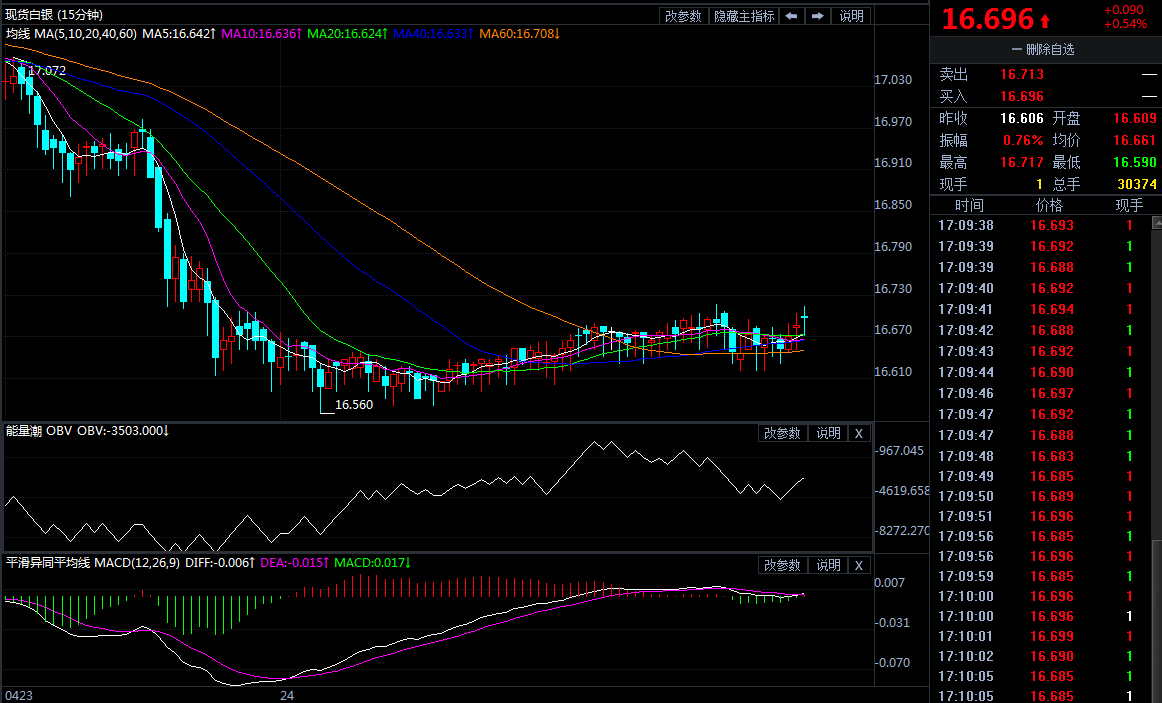Viewport: 1162px width, 703px height.
Task: Click the 最高 value 16.717
Action: tap(1022, 162)
